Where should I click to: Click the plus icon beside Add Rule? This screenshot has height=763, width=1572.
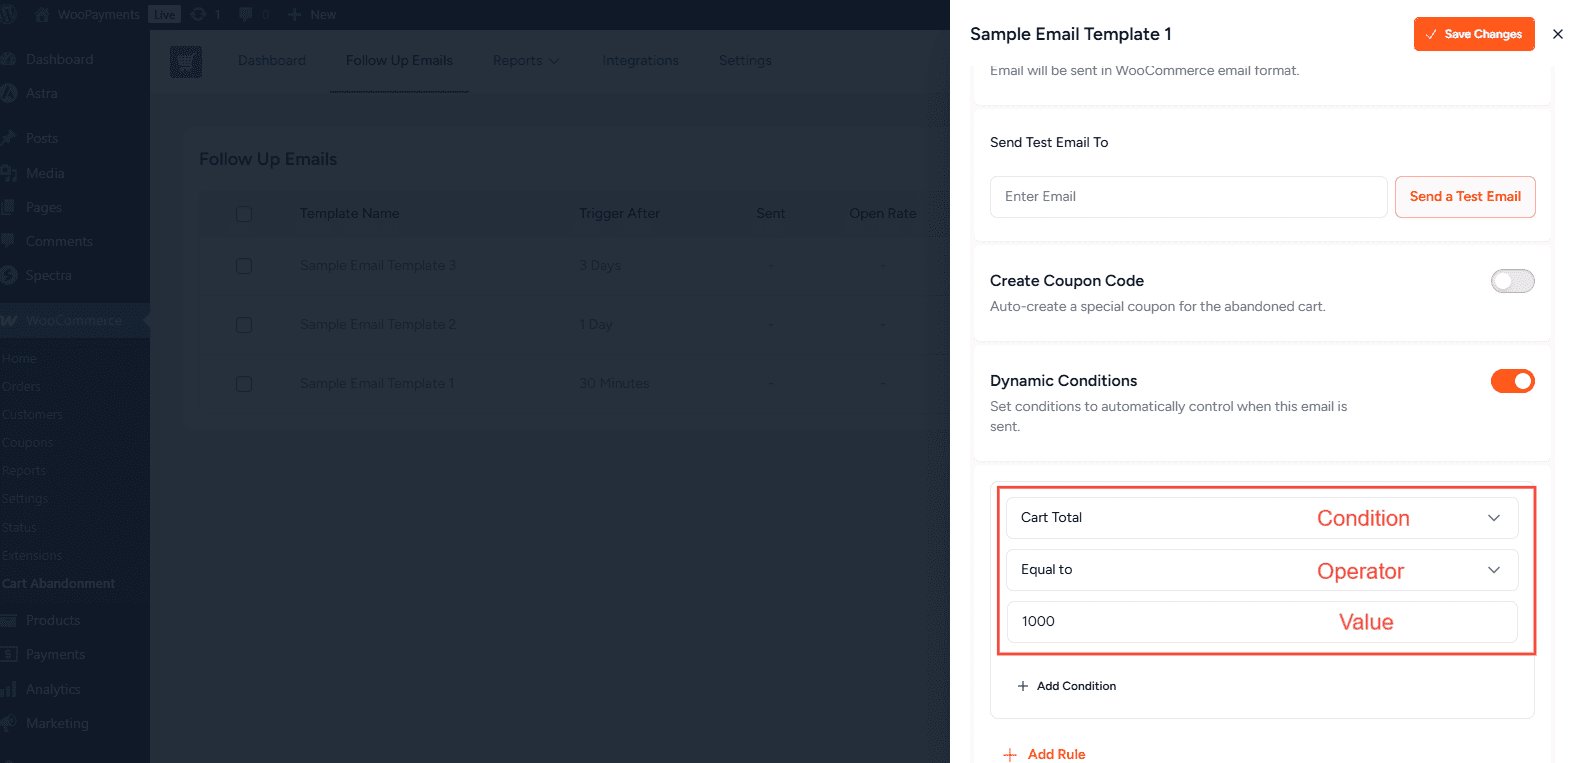coord(1010,755)
